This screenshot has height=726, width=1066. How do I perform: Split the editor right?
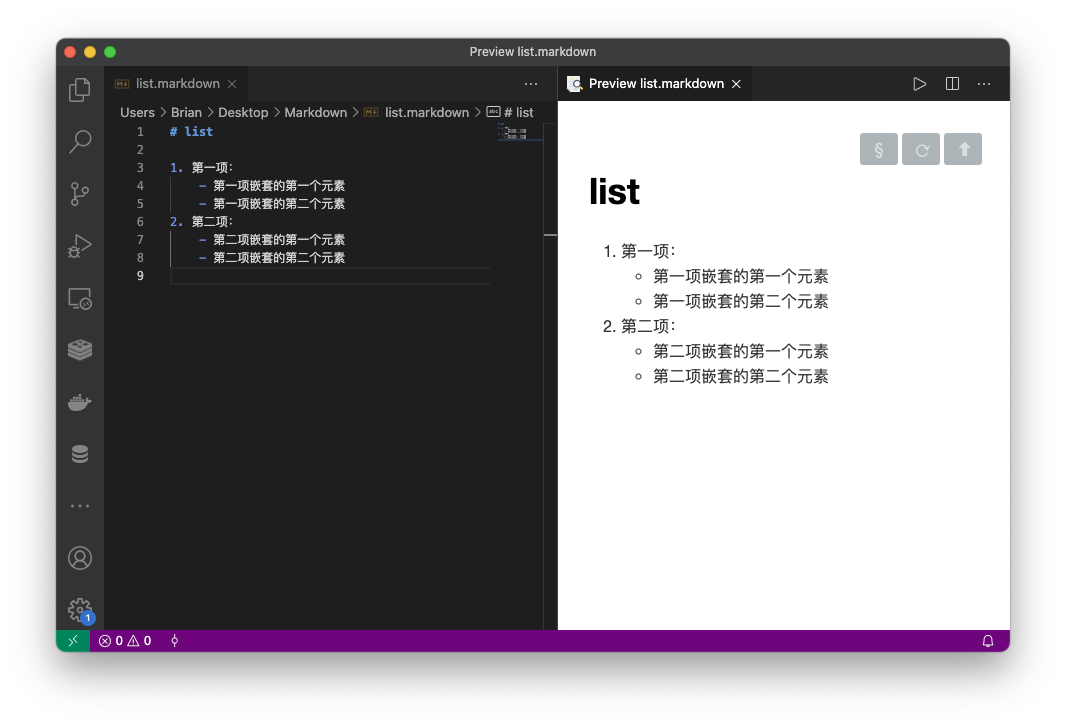952,84
